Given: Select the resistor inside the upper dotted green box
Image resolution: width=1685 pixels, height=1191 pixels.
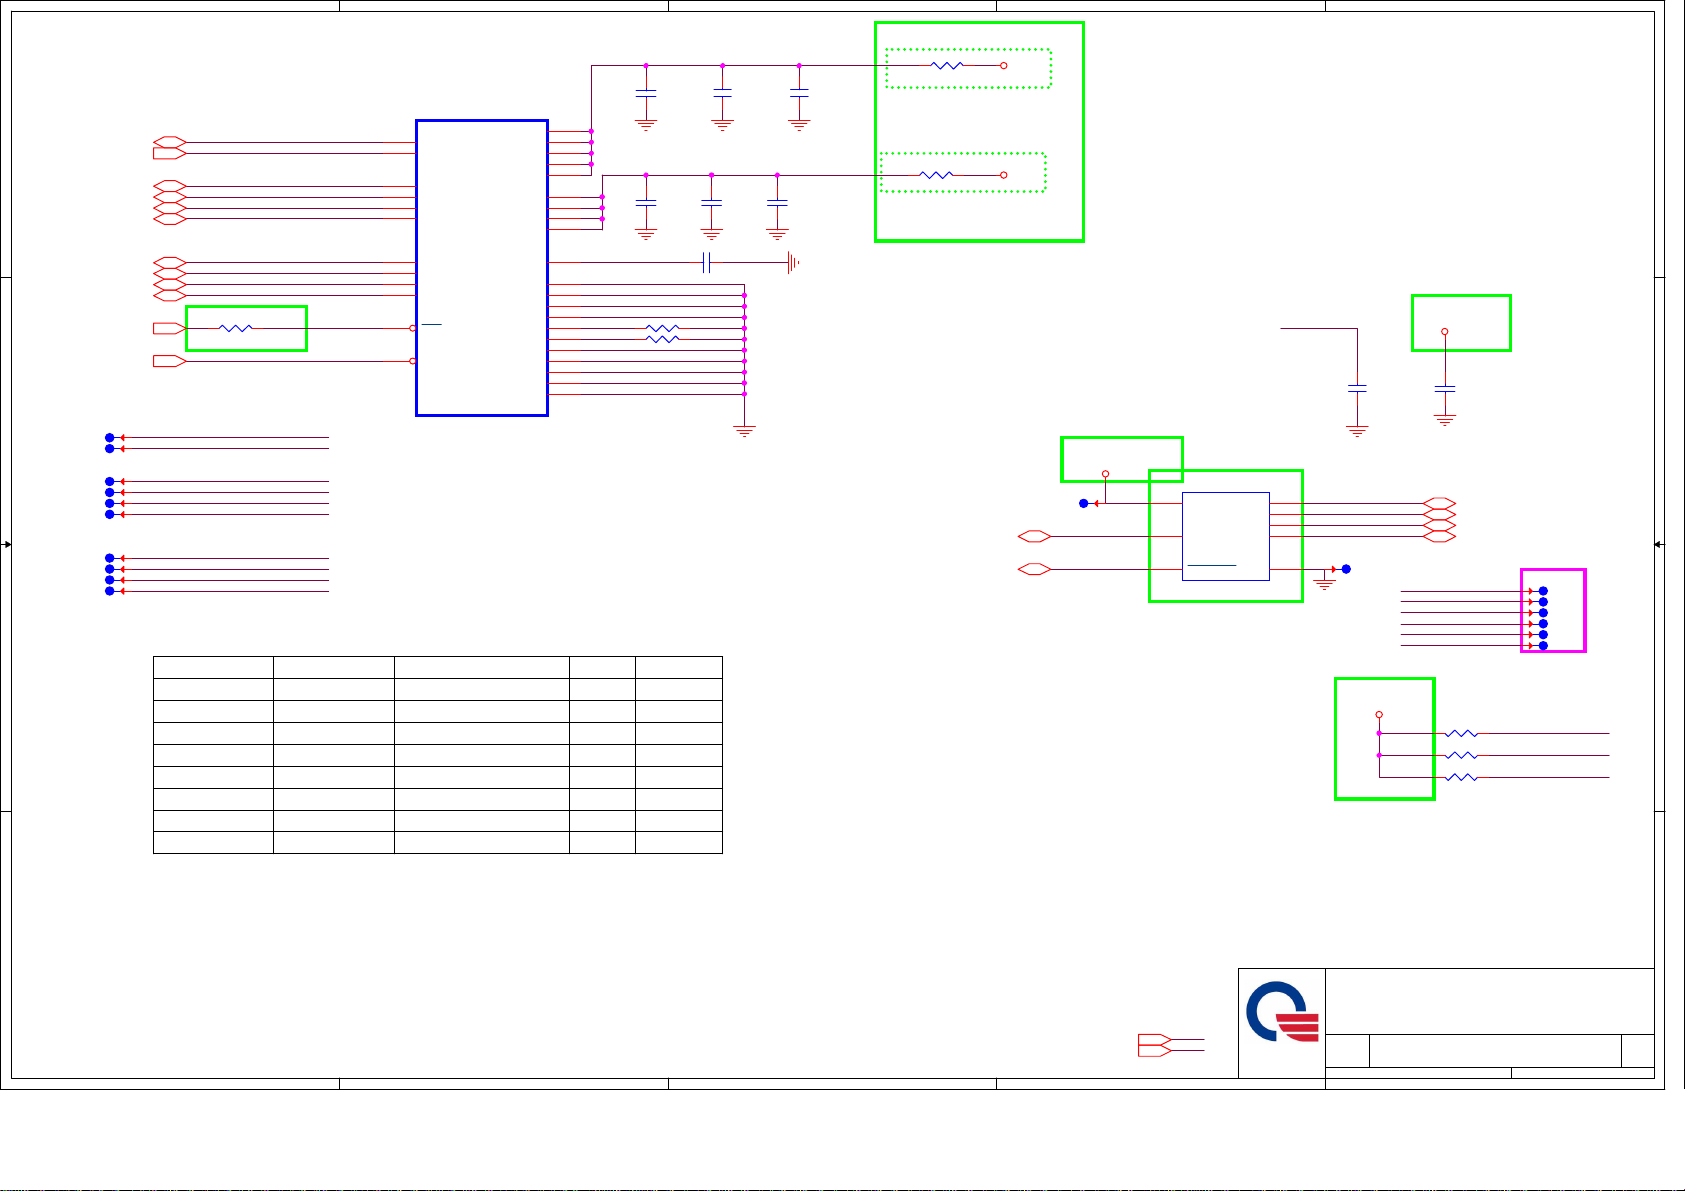Looking at the screenshot, I should point(946,66).
